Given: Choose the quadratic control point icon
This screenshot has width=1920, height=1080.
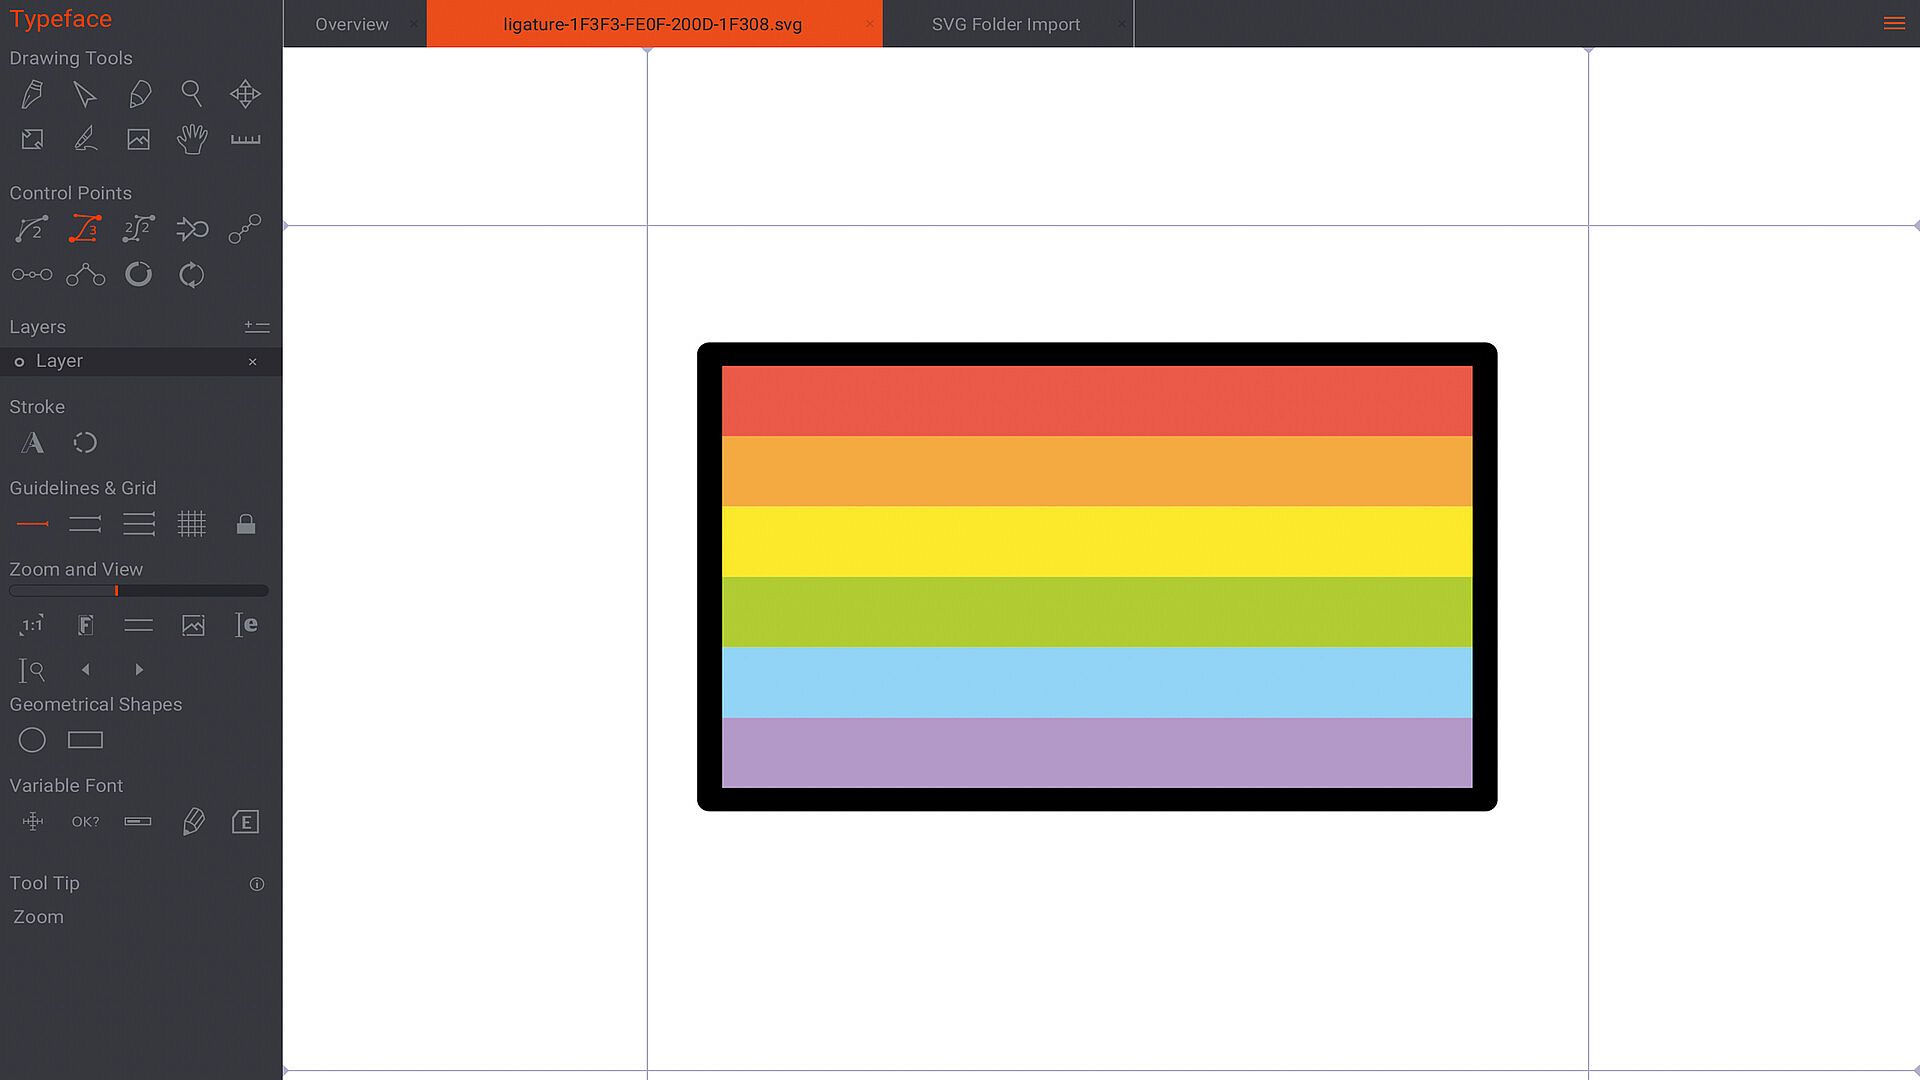Looking at the screenshot, I should pos(32,229).
